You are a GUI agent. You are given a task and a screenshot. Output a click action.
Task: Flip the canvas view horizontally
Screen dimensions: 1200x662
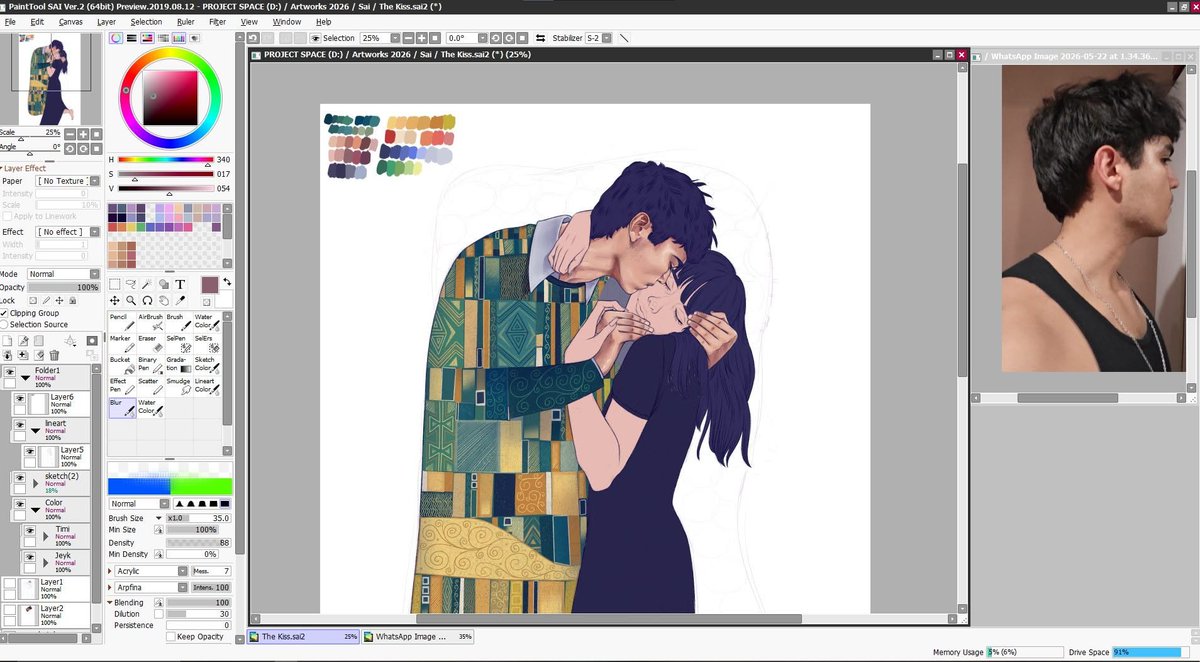540,38
